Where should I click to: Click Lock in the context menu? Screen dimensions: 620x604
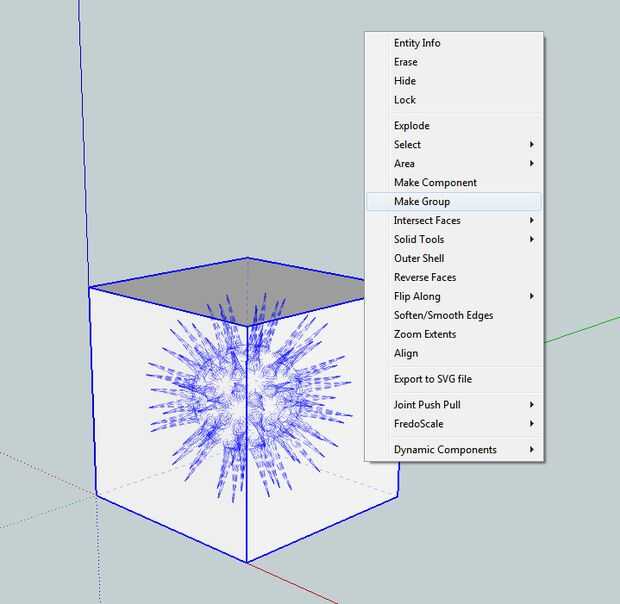(454, 100)
